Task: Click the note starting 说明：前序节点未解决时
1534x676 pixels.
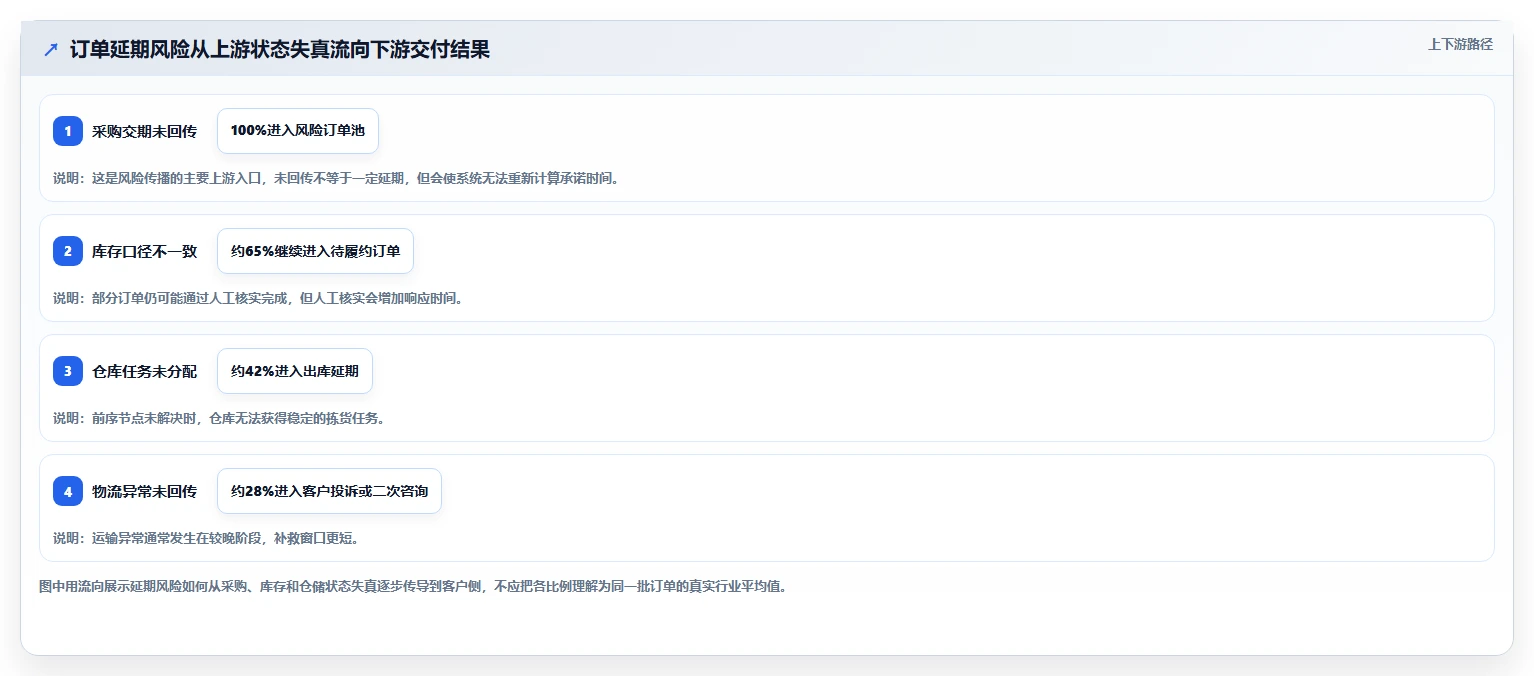Action: [219, 418]
